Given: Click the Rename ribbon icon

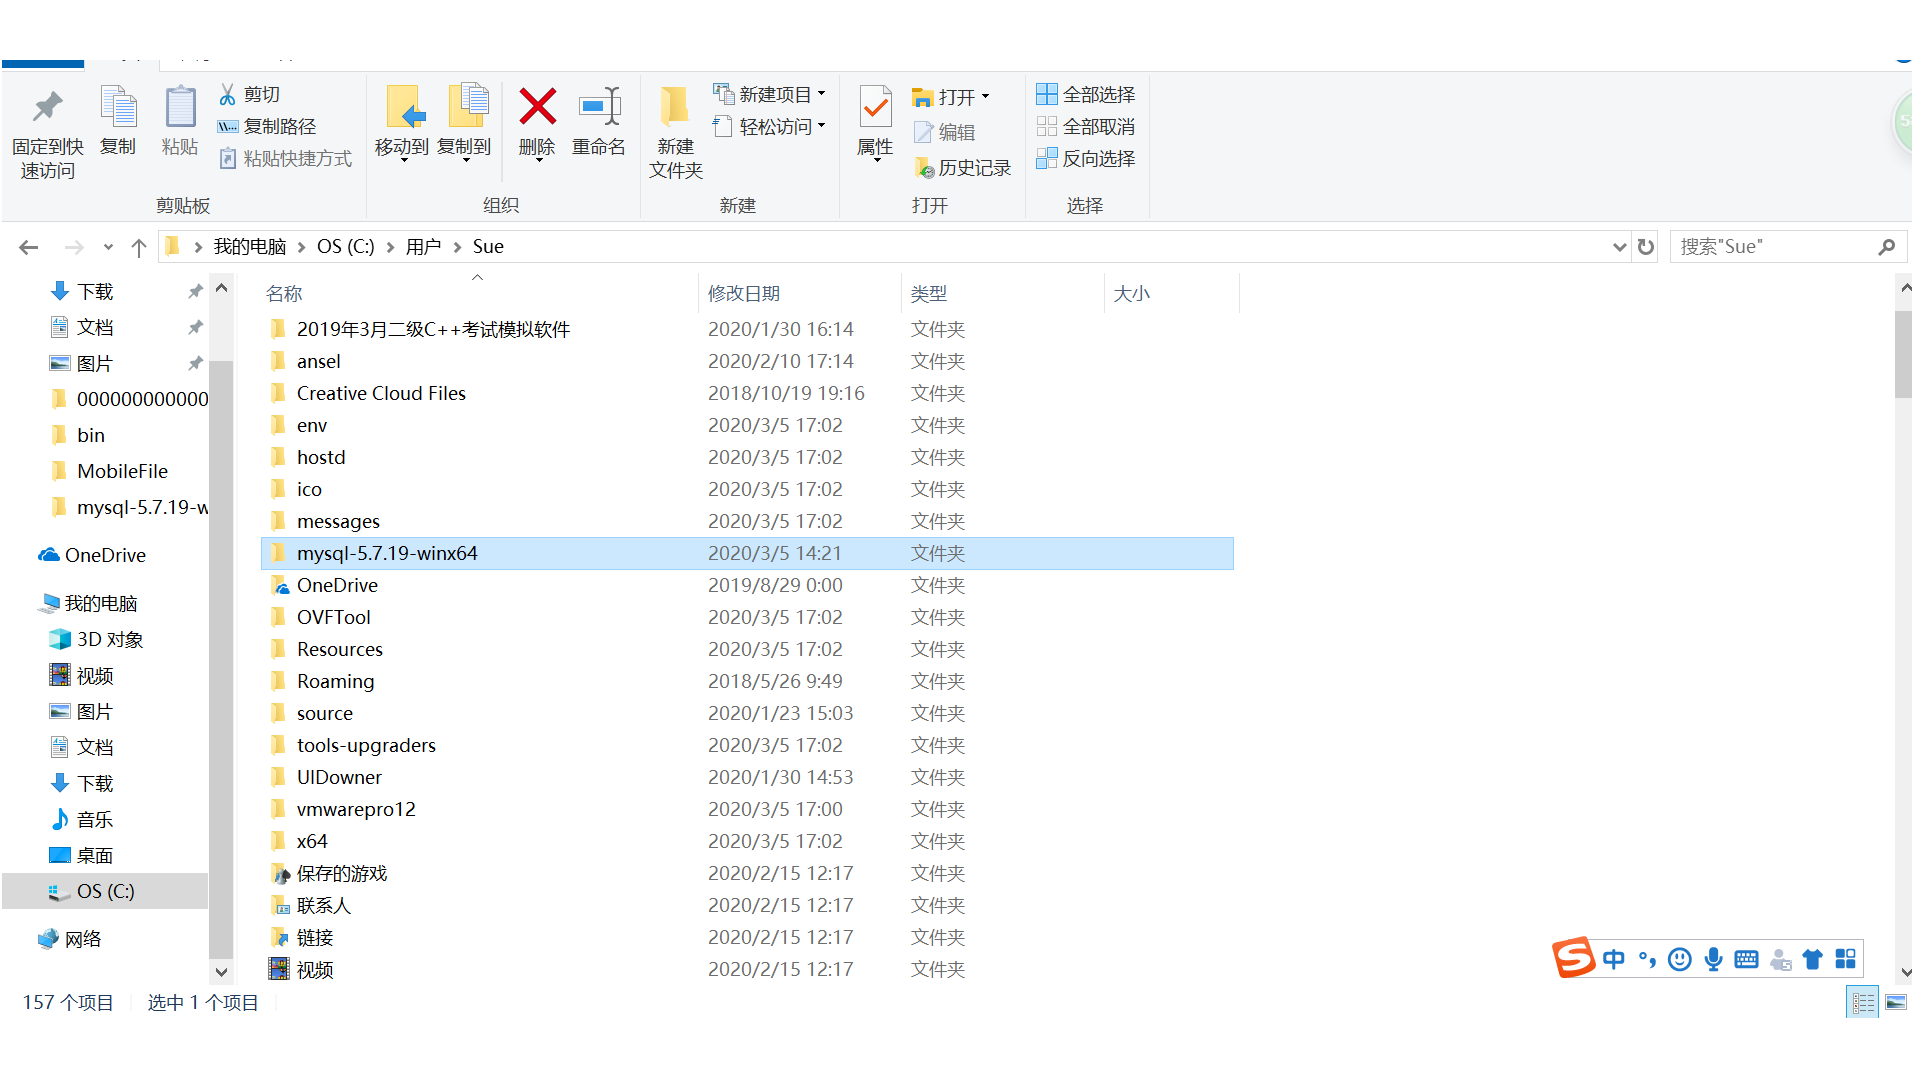Looking at the screenshot, I should pos(599,107).
